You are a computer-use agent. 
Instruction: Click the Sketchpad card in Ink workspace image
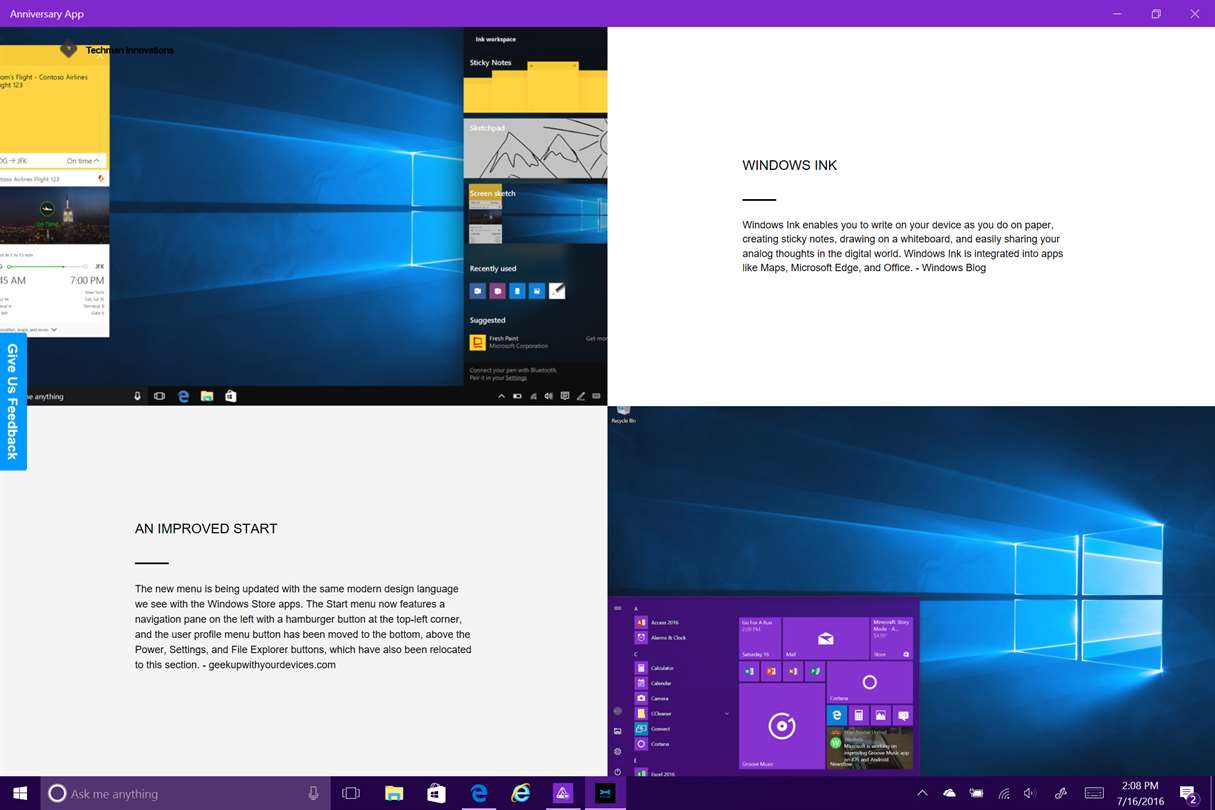535,148
